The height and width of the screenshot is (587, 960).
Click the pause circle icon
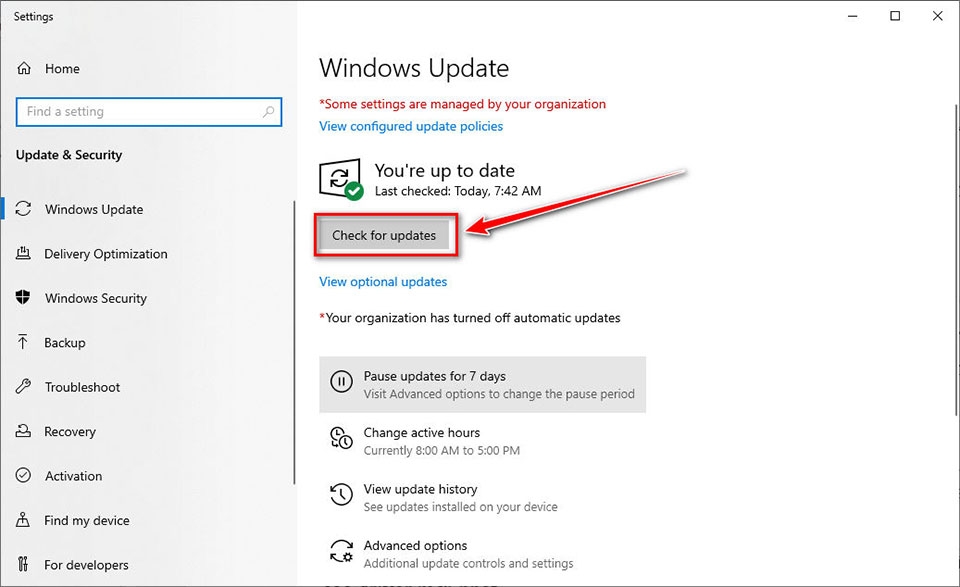pyautogui.click(x=341, y=381)
